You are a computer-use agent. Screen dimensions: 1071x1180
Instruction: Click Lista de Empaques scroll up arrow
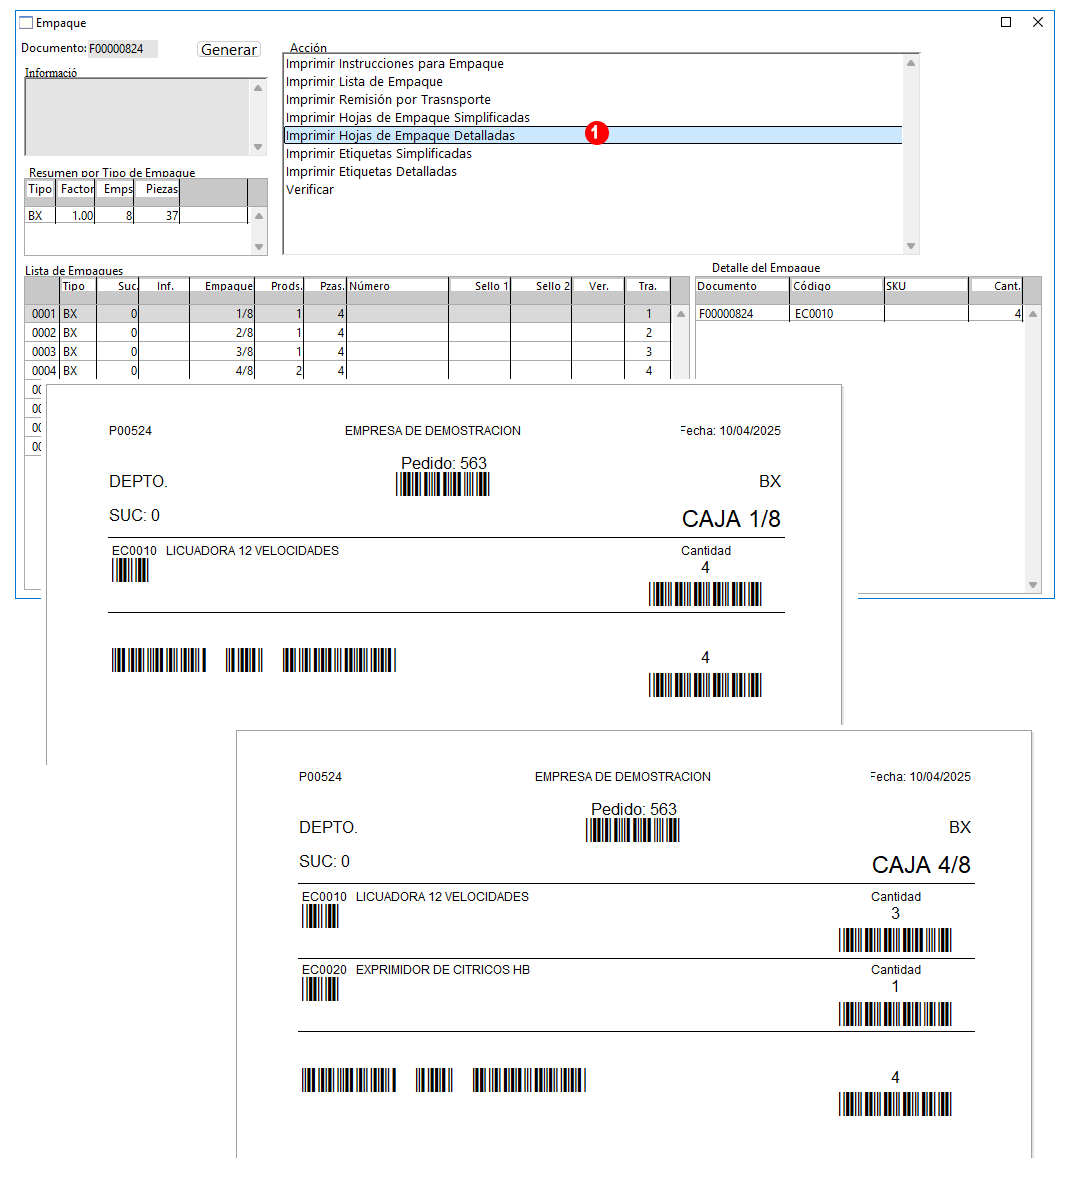pos(680,314)
